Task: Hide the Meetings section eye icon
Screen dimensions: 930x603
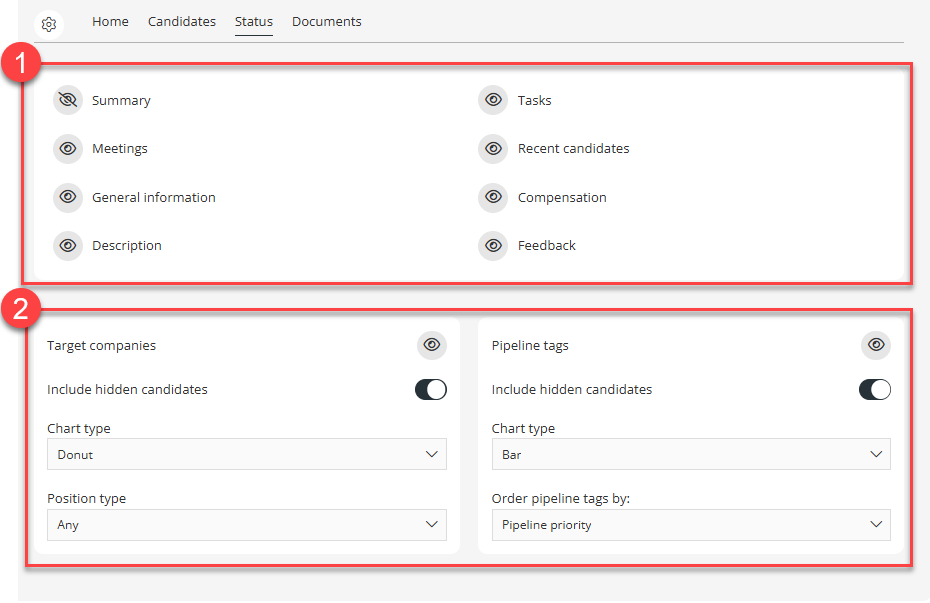Action: pyautogui.click(x=68, y=148)
